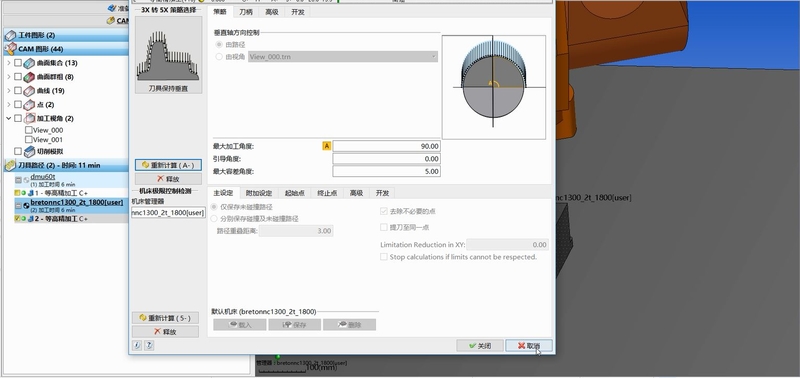Click the 关闭 button

480,345
